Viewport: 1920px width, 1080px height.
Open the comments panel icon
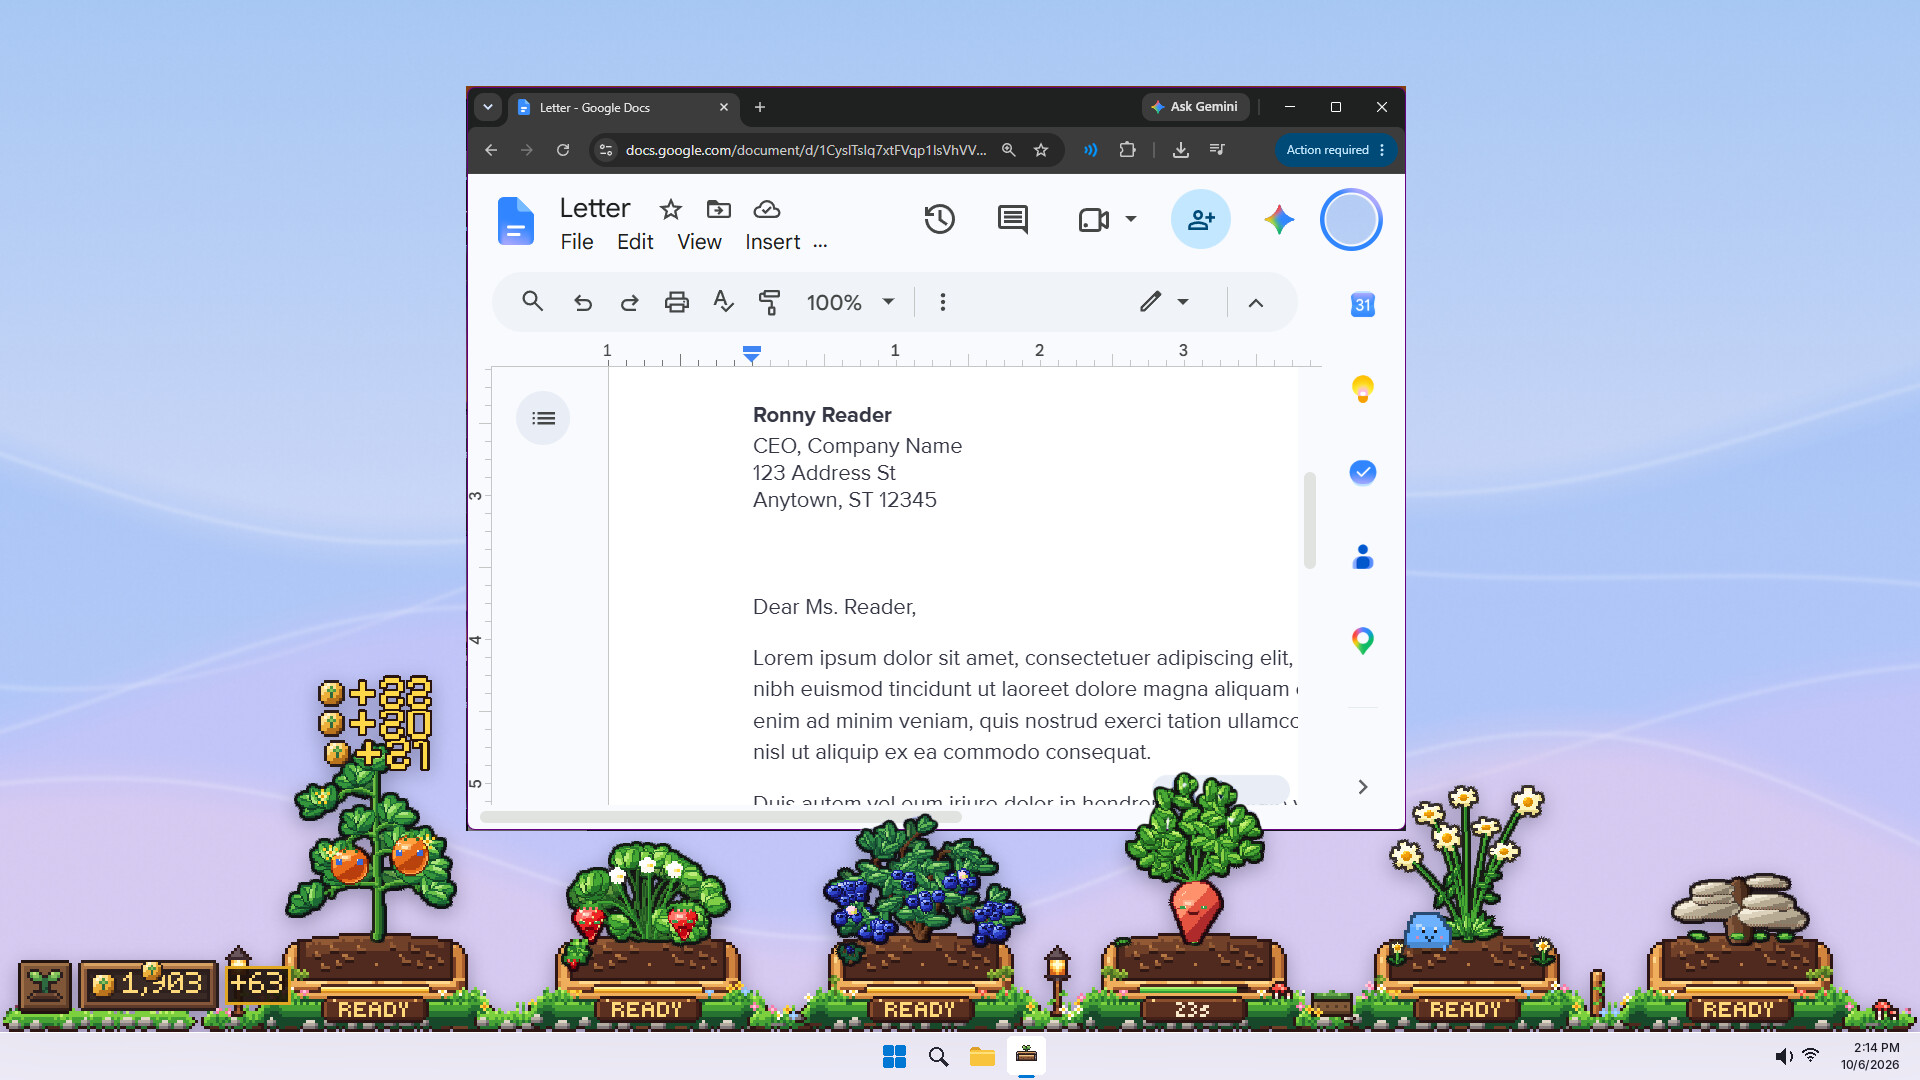[1012, 219]
